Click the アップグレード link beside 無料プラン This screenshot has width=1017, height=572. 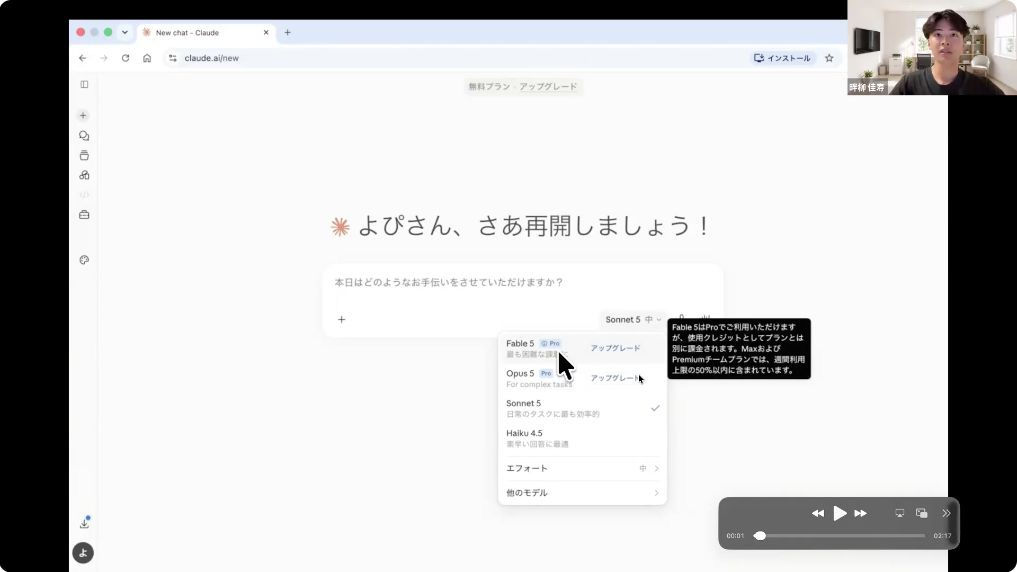click(548, 86)
